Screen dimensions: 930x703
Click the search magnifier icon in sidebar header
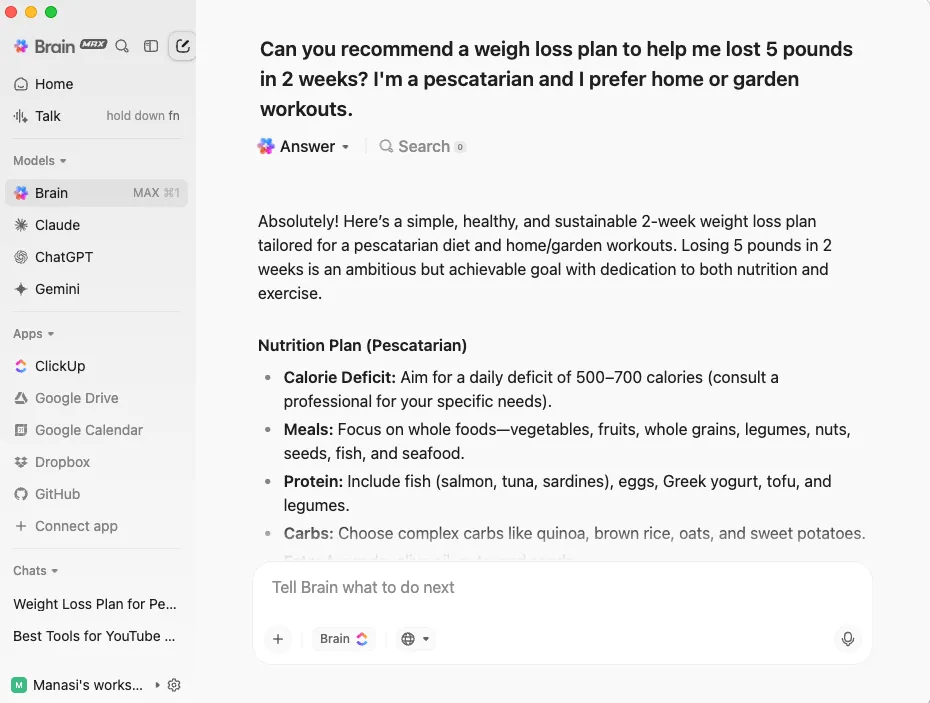122,46
